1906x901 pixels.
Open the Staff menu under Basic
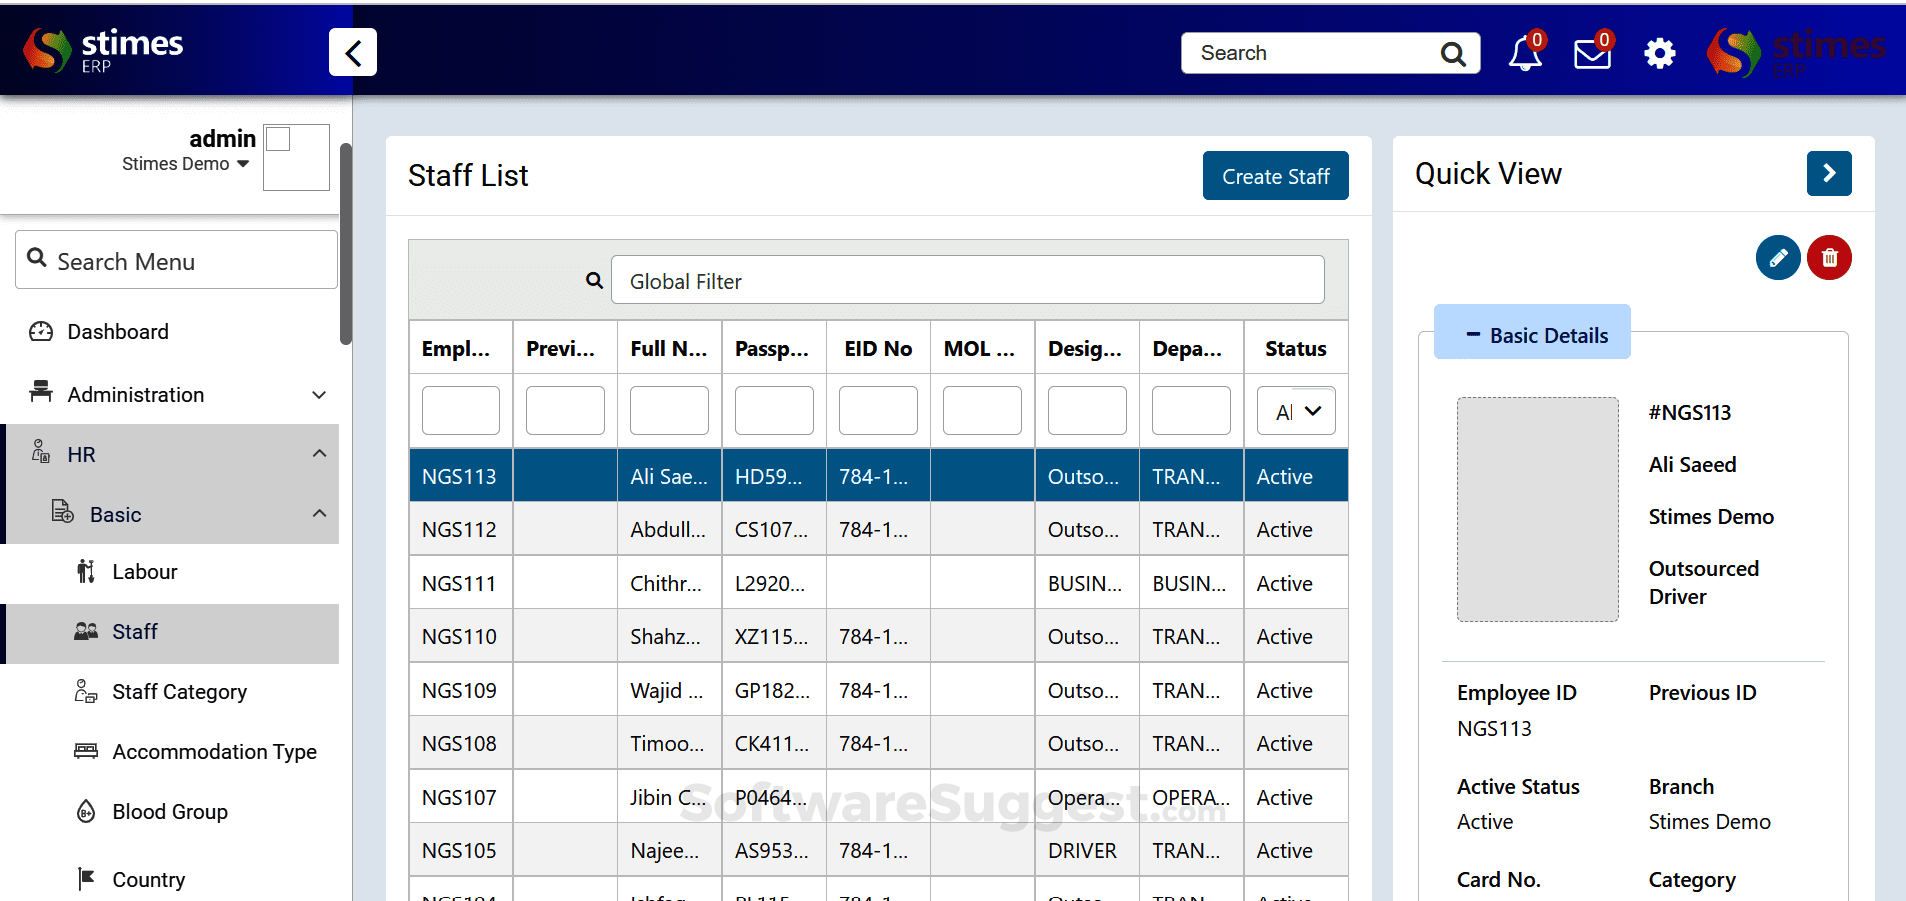(135, 631)
